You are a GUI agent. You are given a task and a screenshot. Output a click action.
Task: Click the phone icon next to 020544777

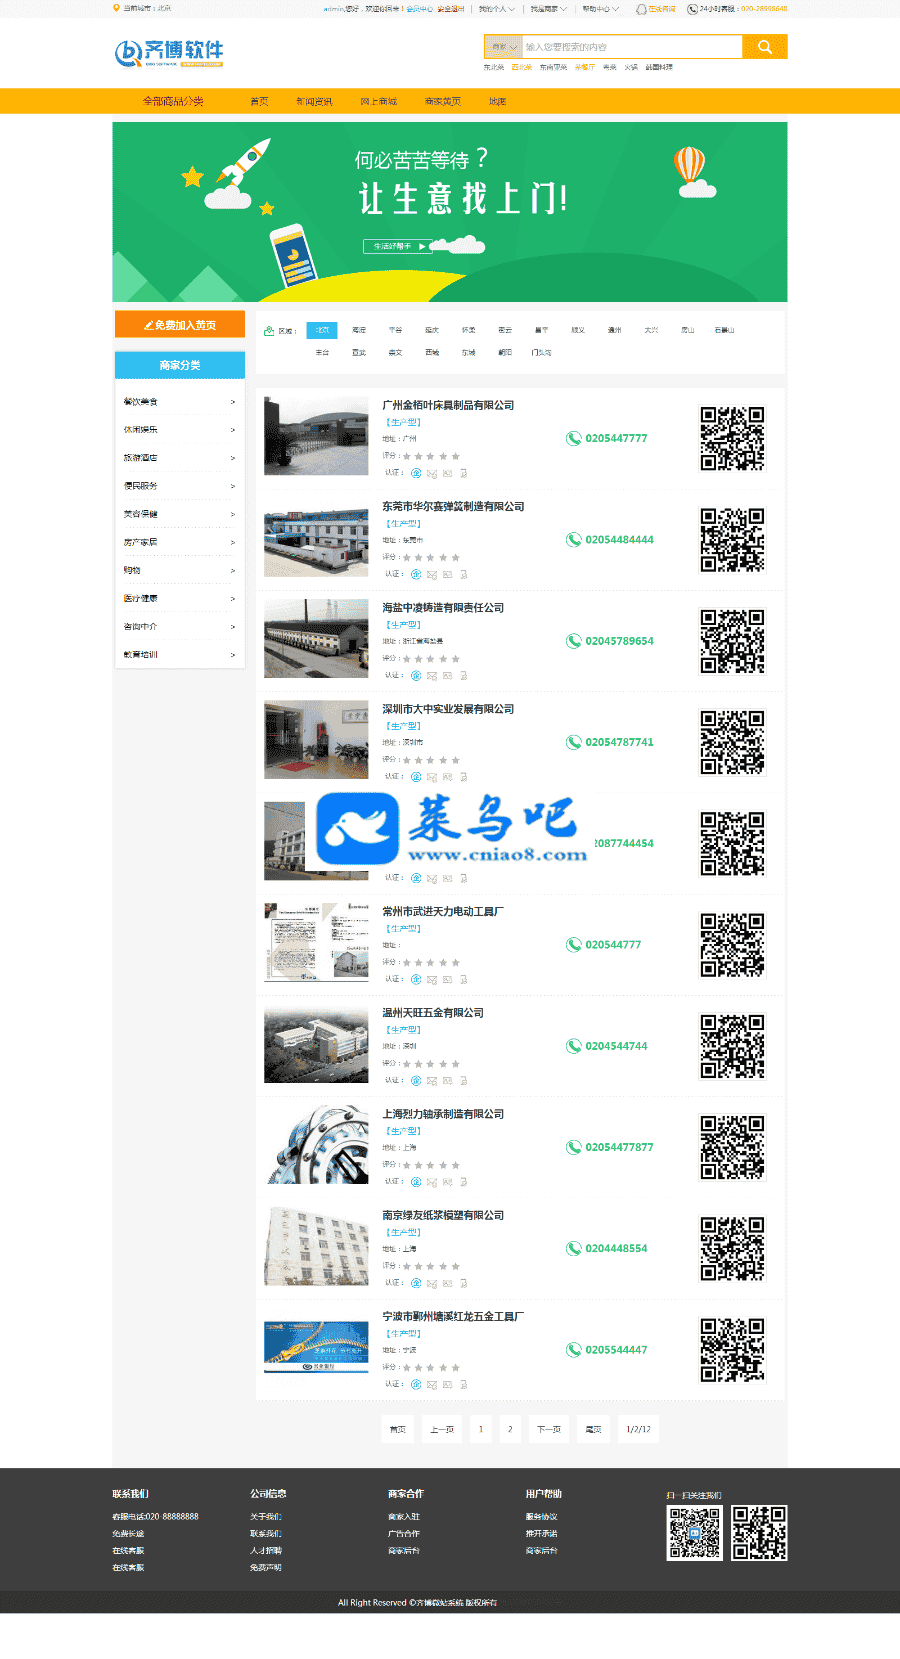[x=574, y=945]
